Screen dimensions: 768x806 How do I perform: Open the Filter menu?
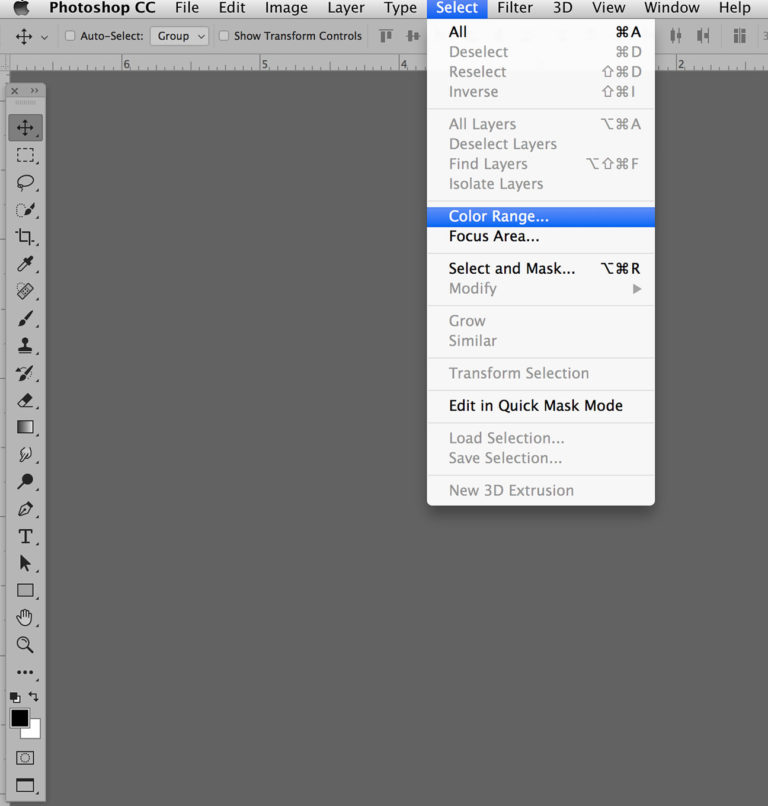click(x=515, y=8)
